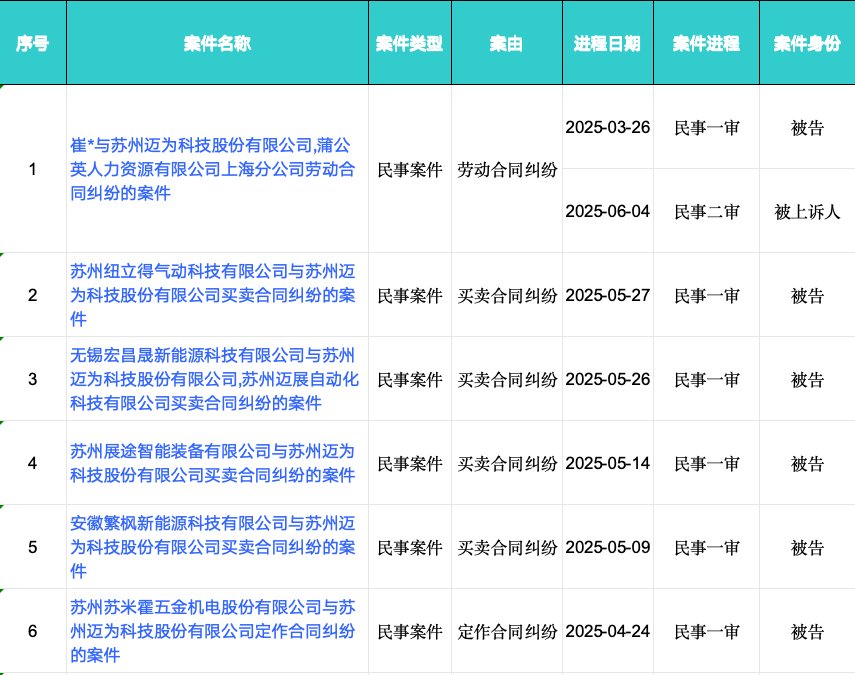The width and height of the screenshot is (855, 675).
Task: Select the date cell 2025-05-26
Action: click(x=607, y=379)
